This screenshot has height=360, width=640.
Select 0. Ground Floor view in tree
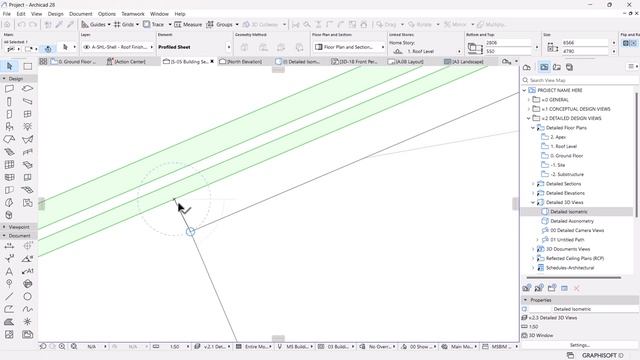(x=567, y=156)
